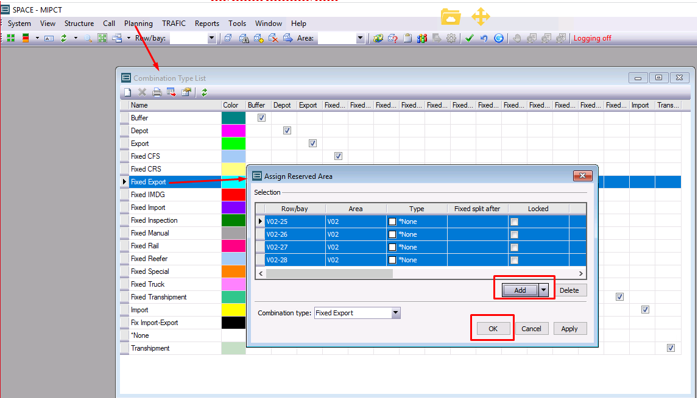
Task: Open the TRAFIC menu
Action: point(174,24)
